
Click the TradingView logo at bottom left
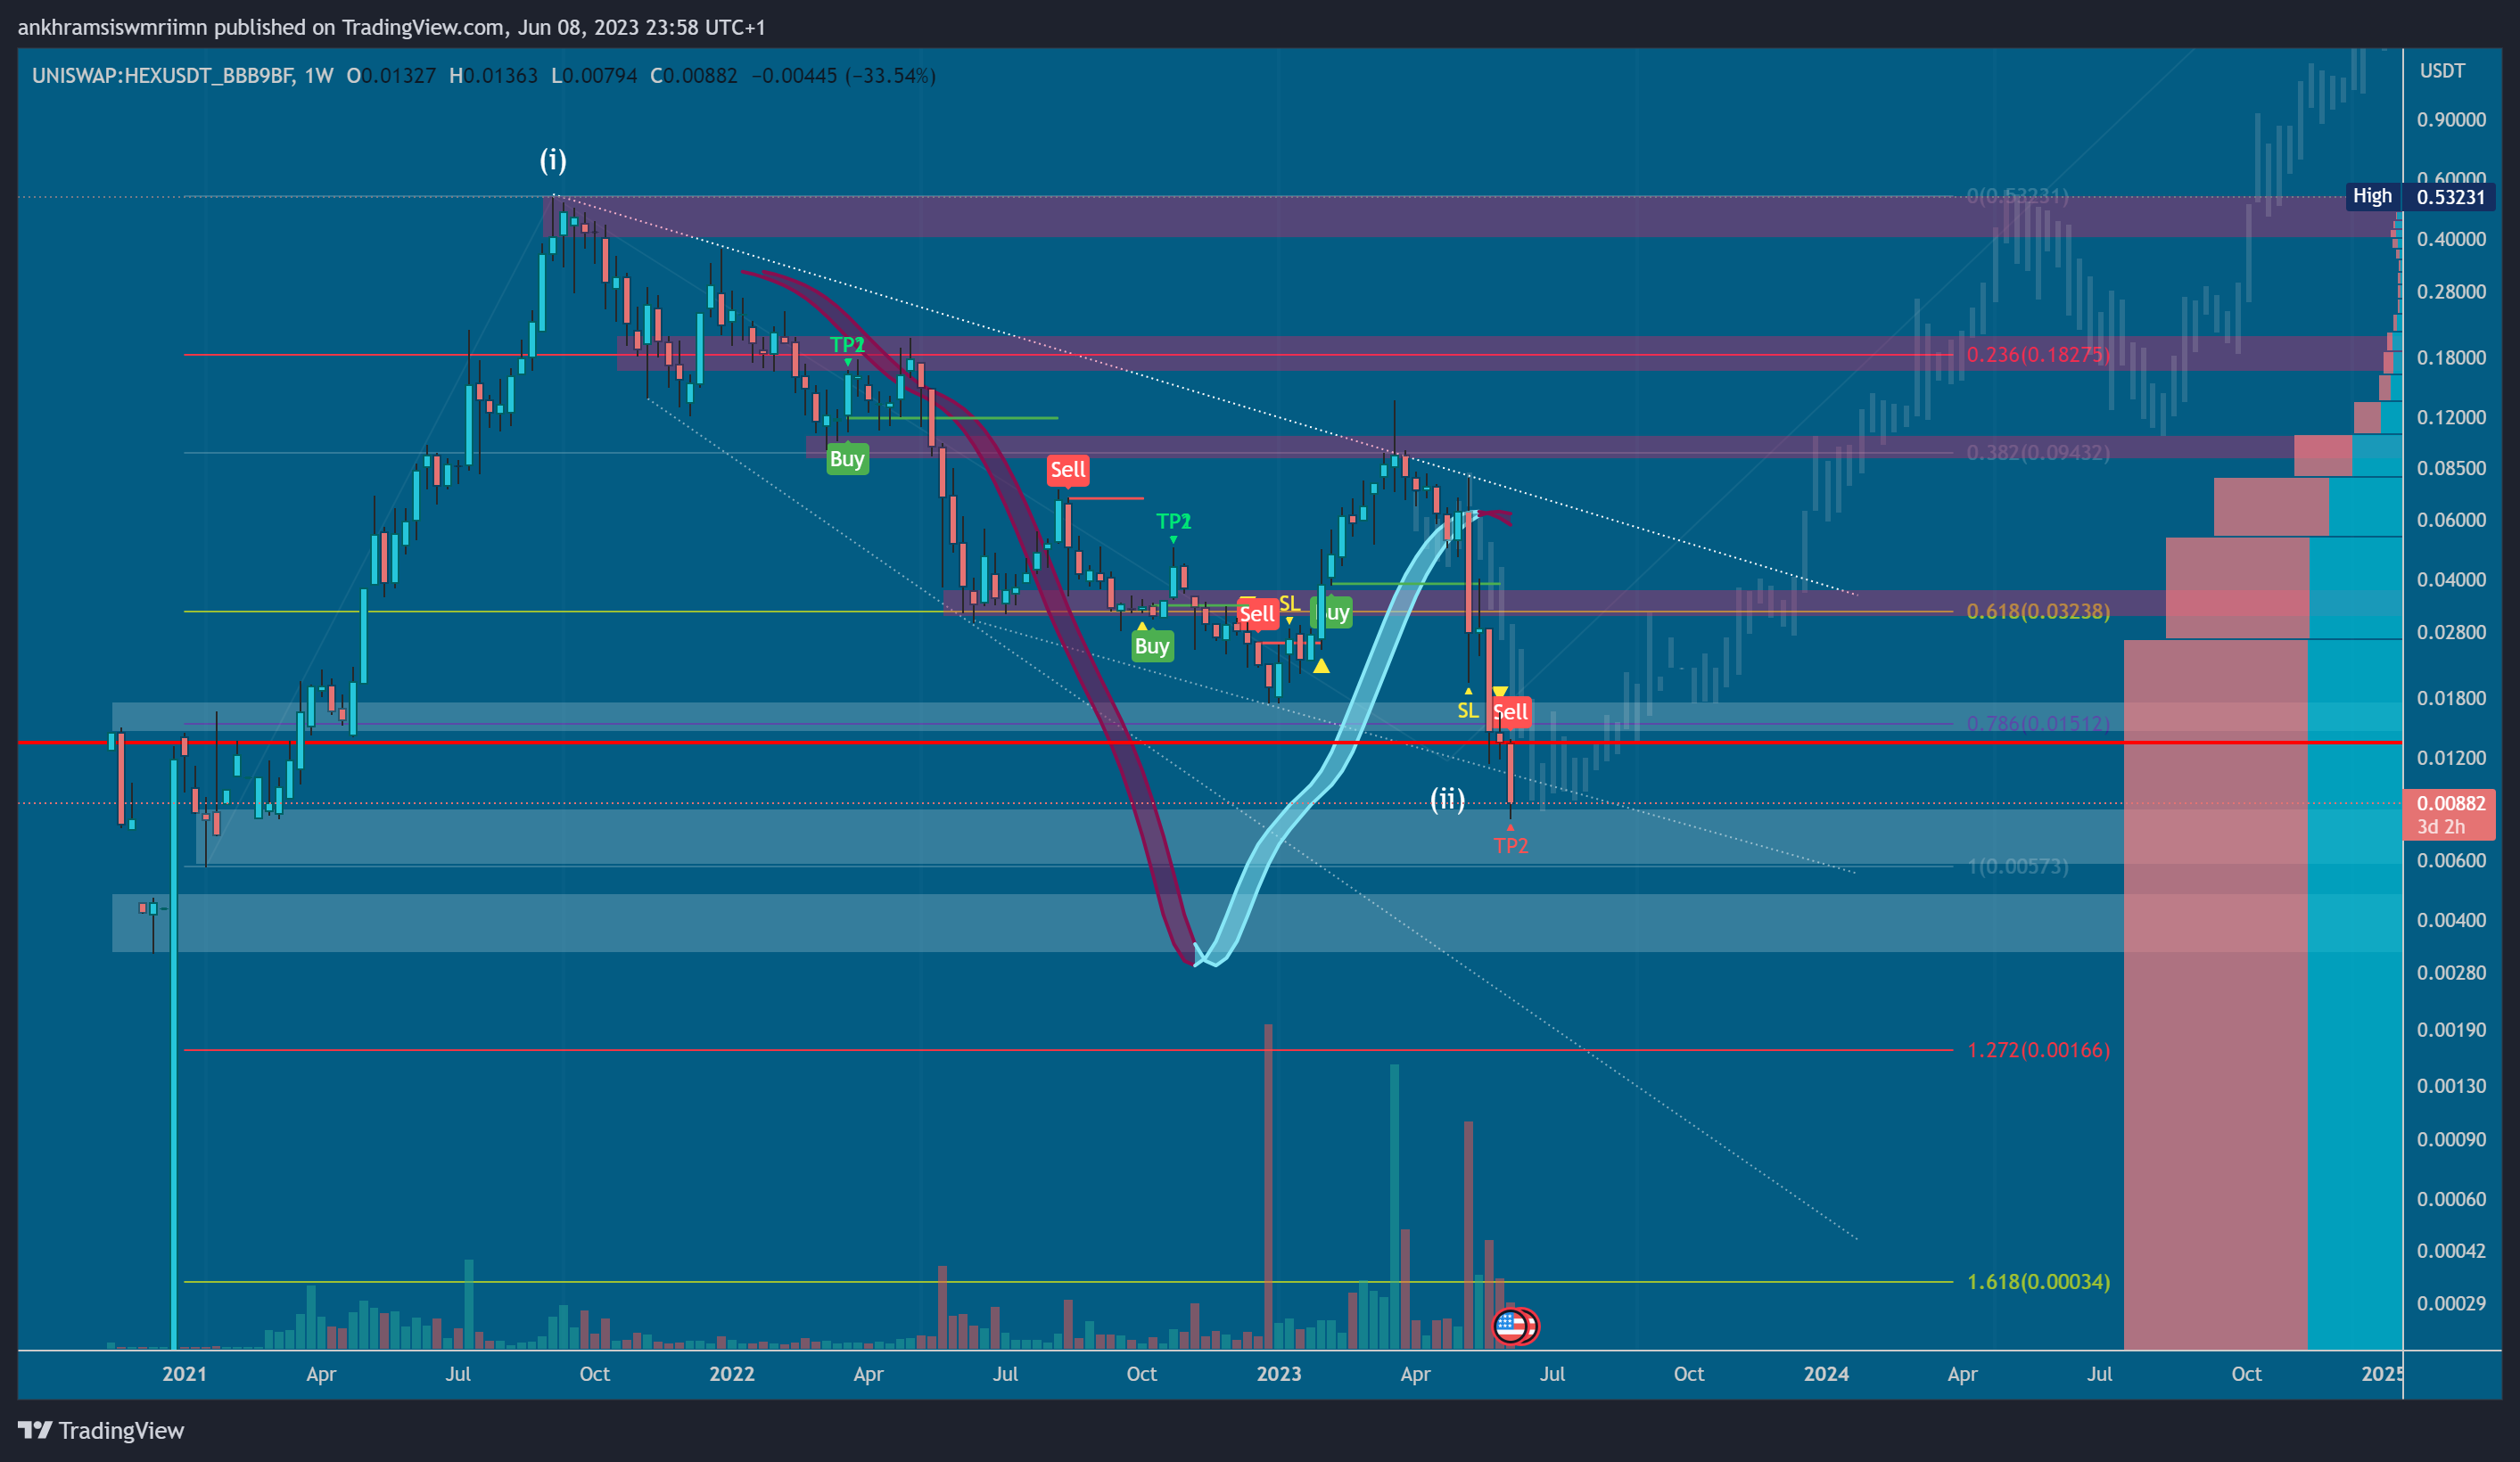101,1430
